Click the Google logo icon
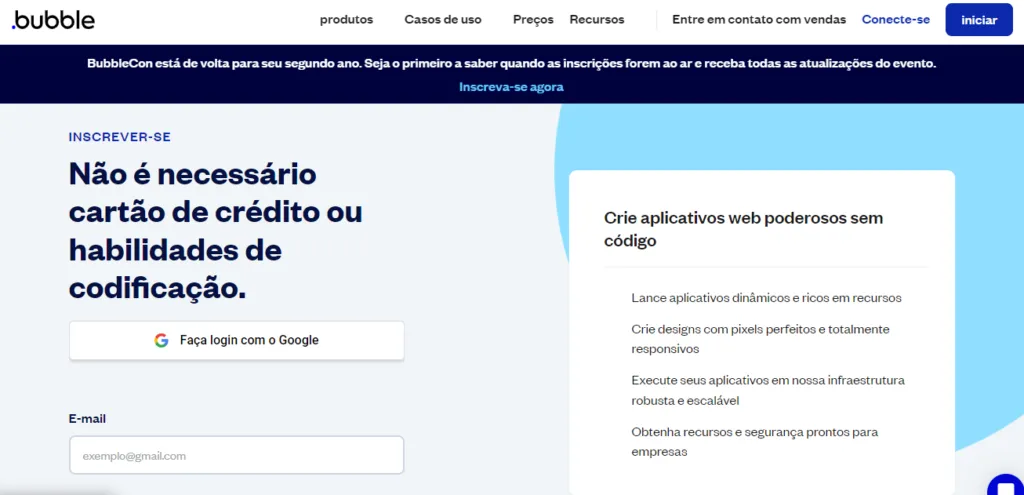This screenshot has height=495, width=1024. (x=161, y=340)
